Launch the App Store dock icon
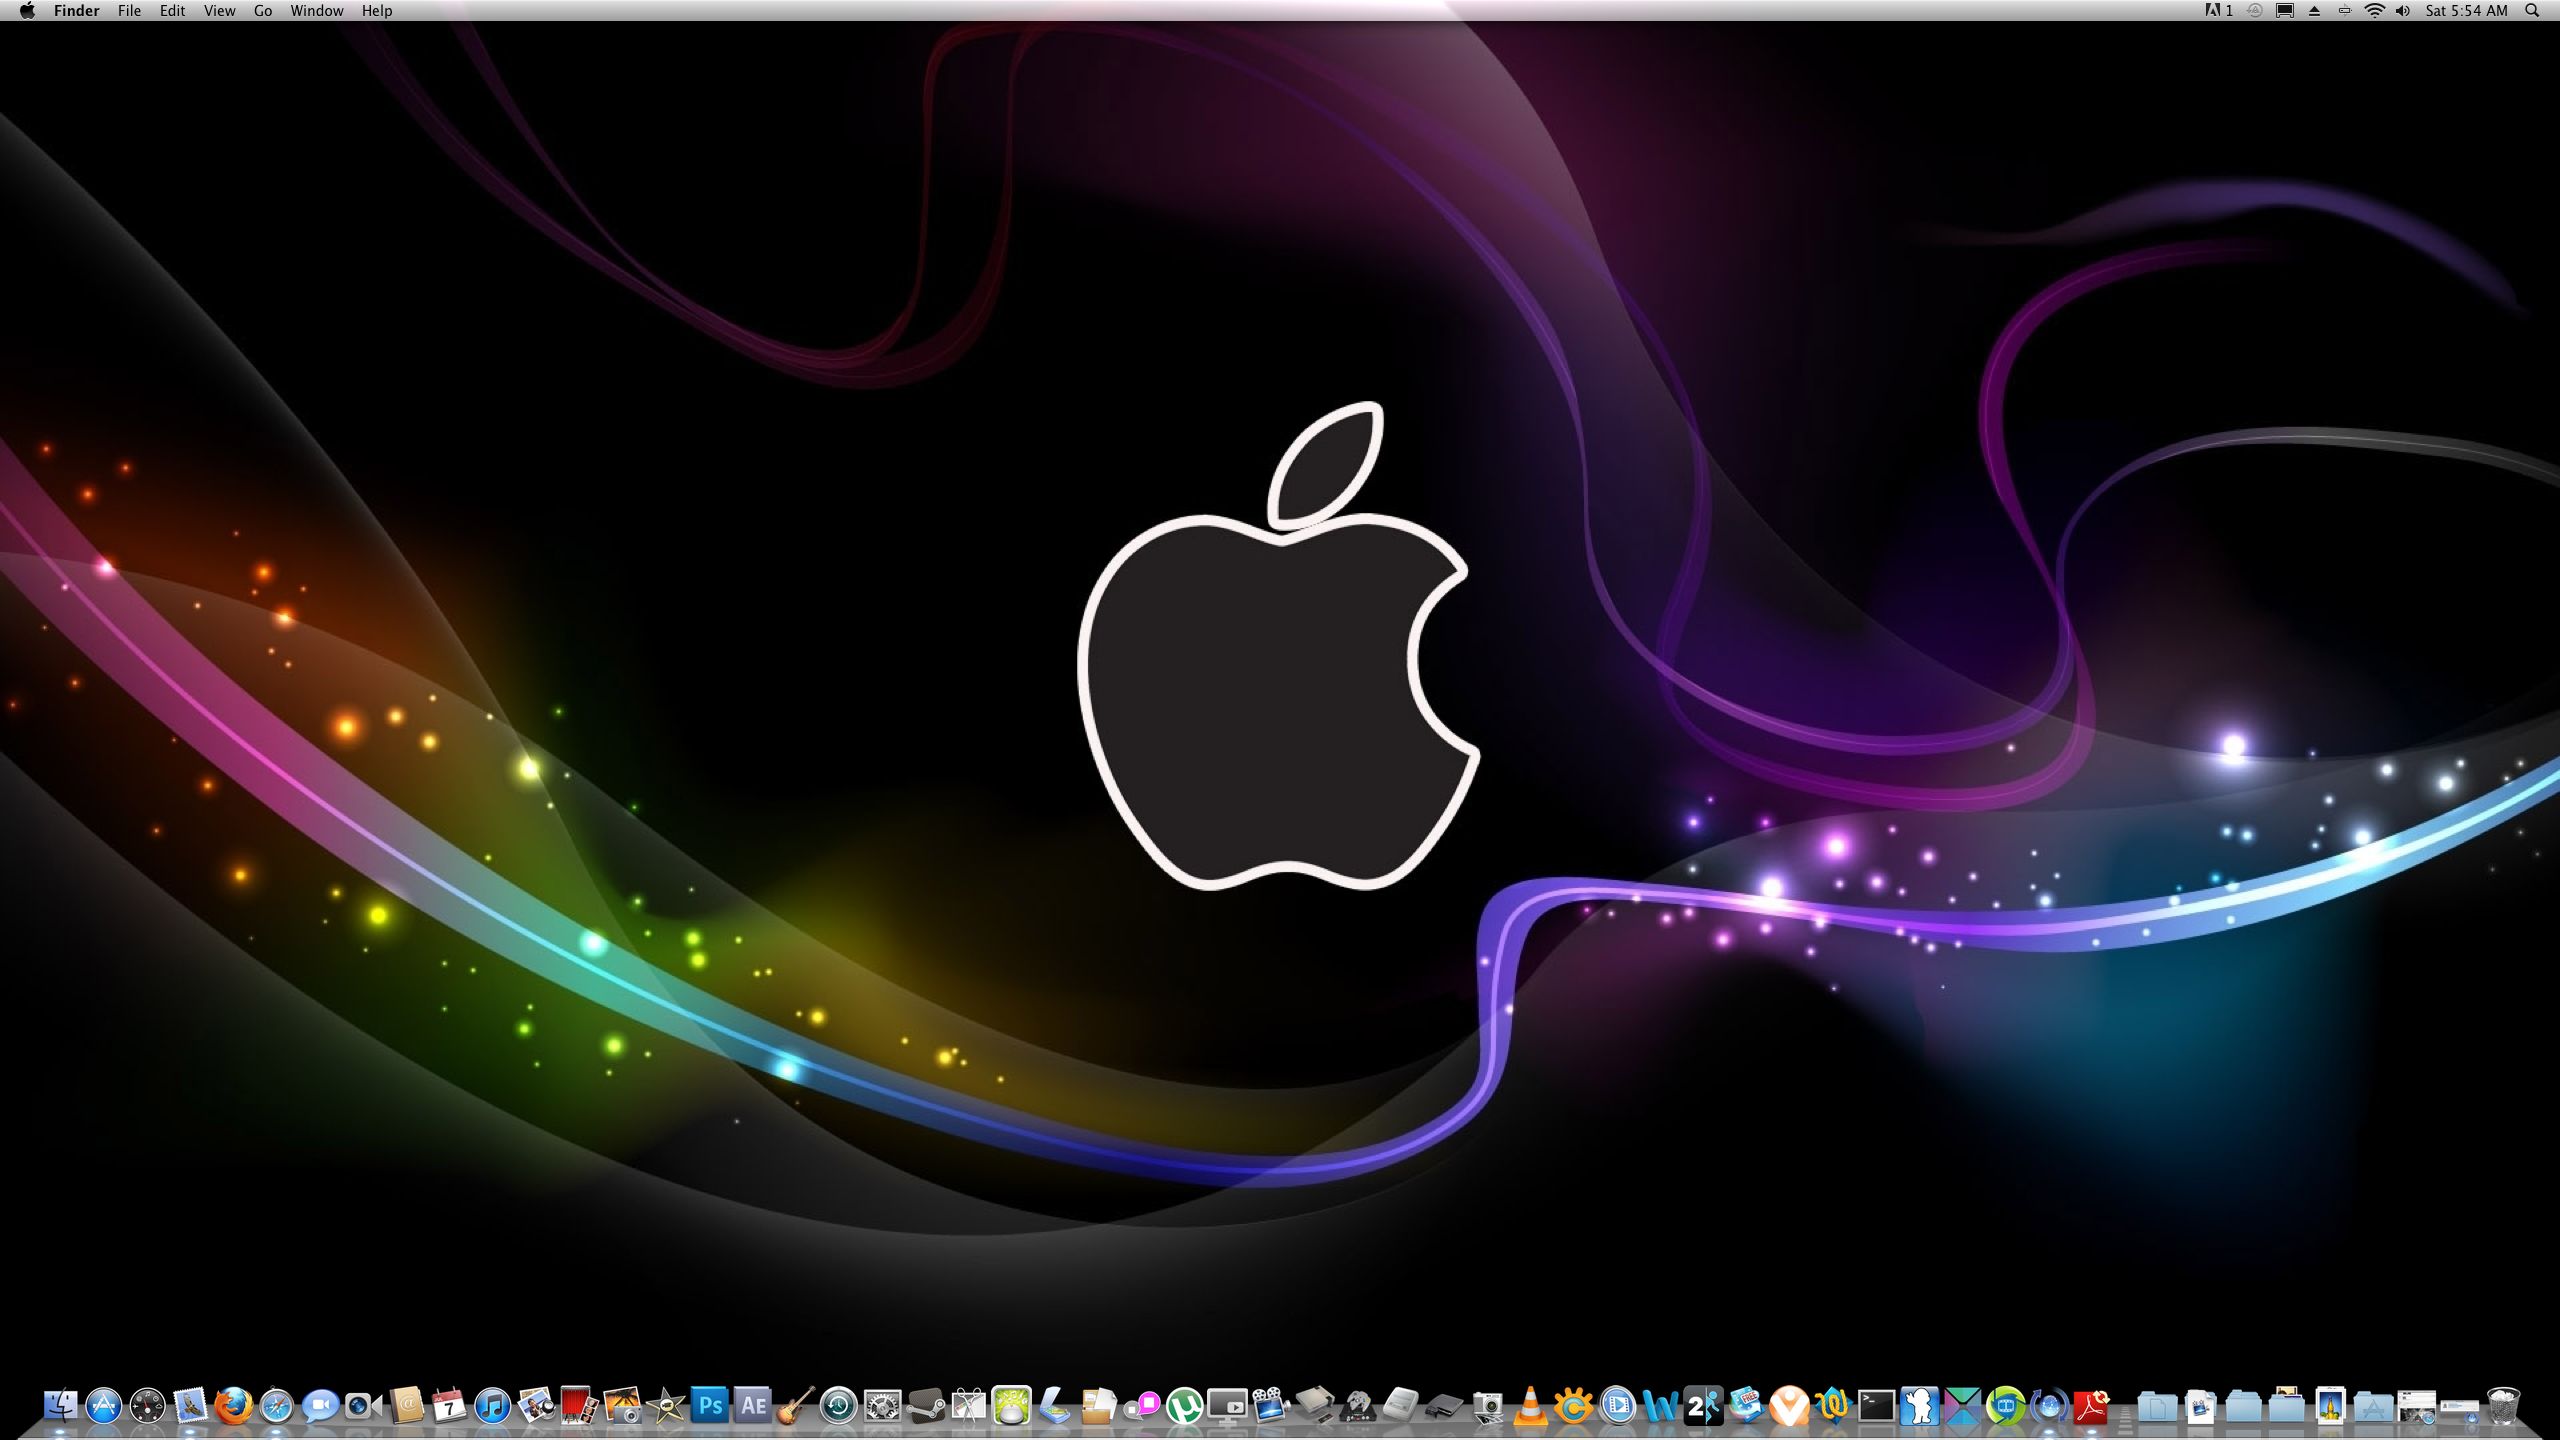Screen dimensions: 2560x1440 pos(103,1406)
